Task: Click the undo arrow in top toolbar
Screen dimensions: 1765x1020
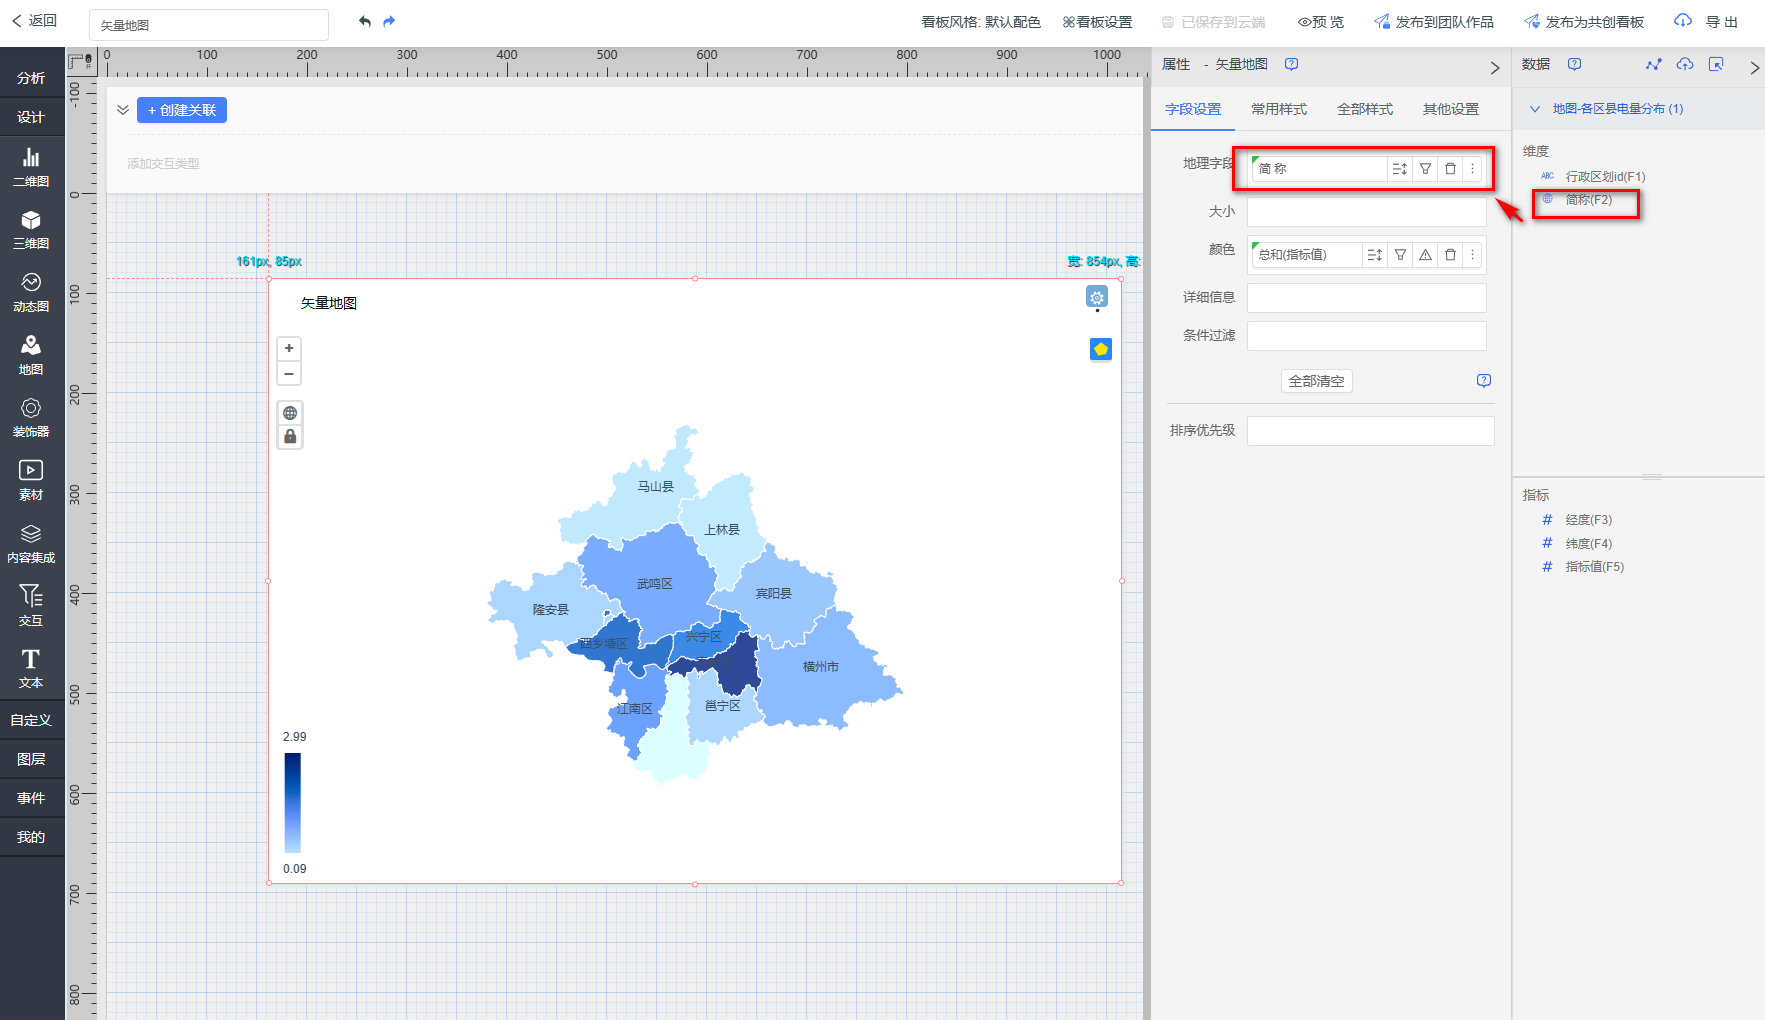Action: tap(365, 21)
